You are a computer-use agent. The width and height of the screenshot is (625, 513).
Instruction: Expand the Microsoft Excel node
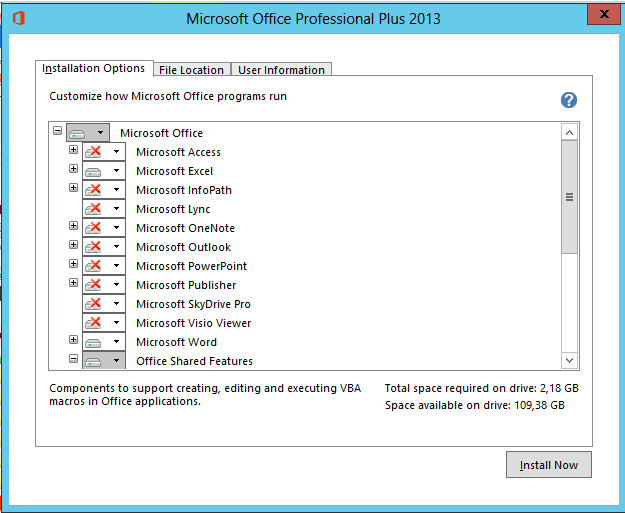click(73, 169)
